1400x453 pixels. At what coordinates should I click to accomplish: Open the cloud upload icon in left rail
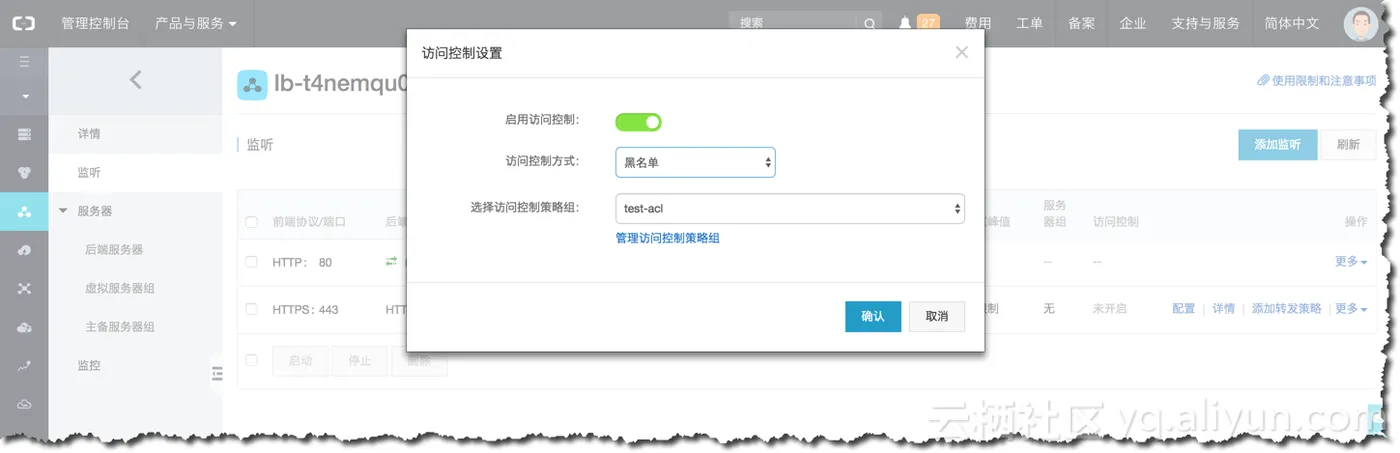(x=25, y=250)
